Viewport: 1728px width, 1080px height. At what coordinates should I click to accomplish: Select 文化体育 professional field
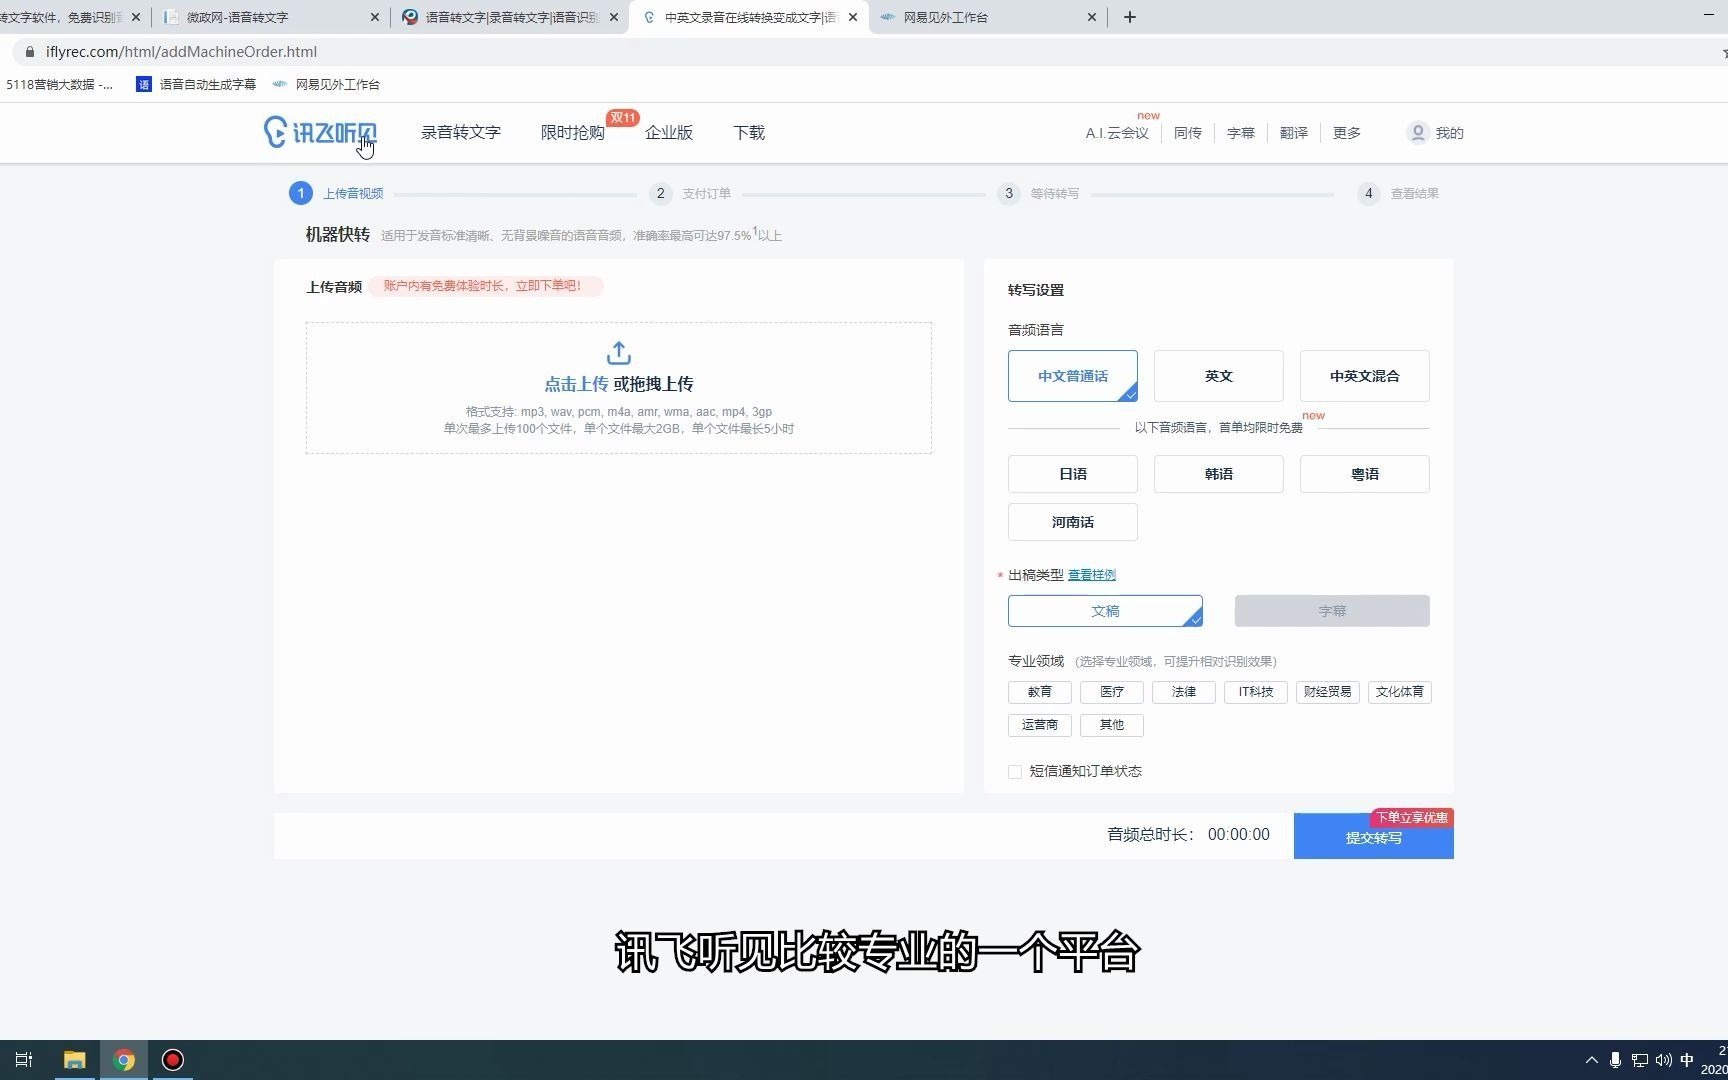[1400, 692]
